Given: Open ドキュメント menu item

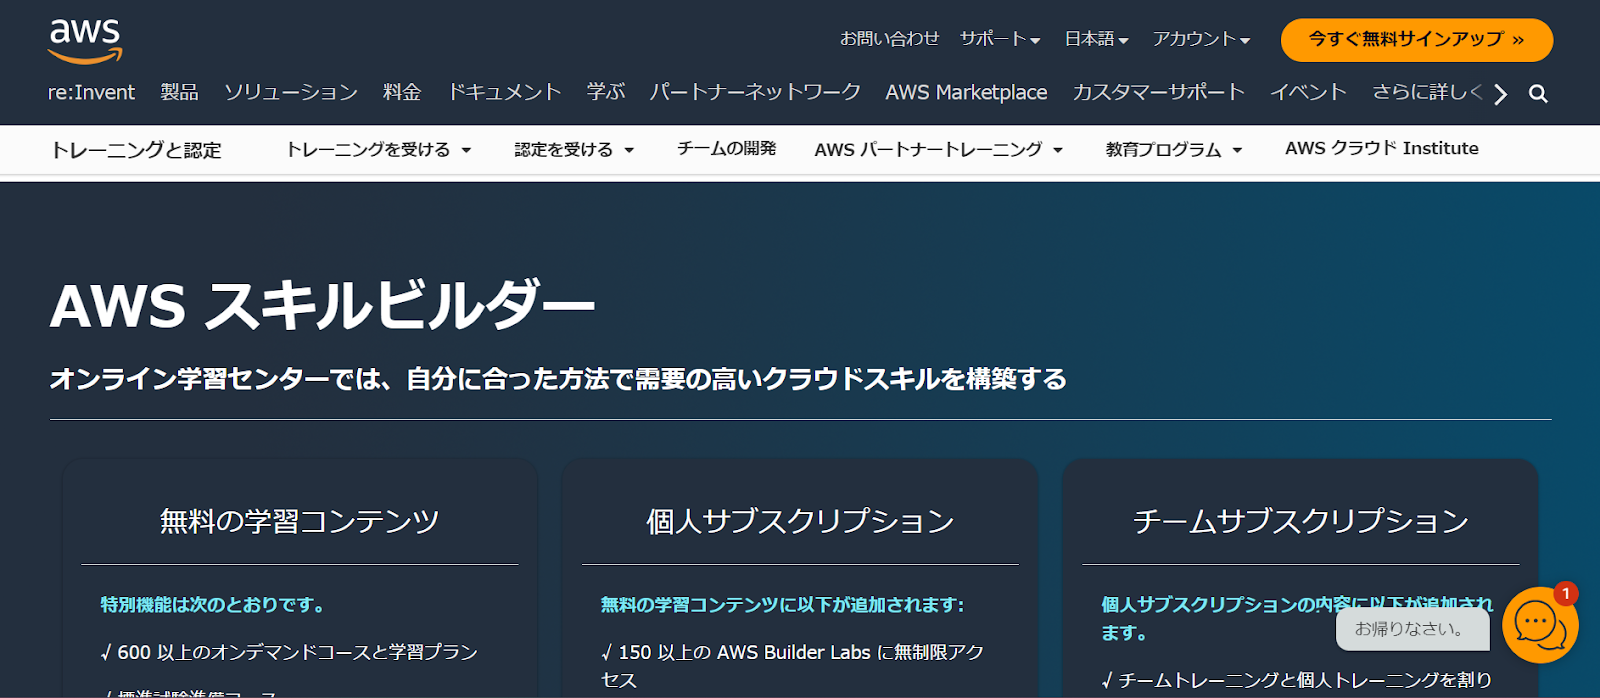Looking at the screenshot, I should tap(504, 93).
